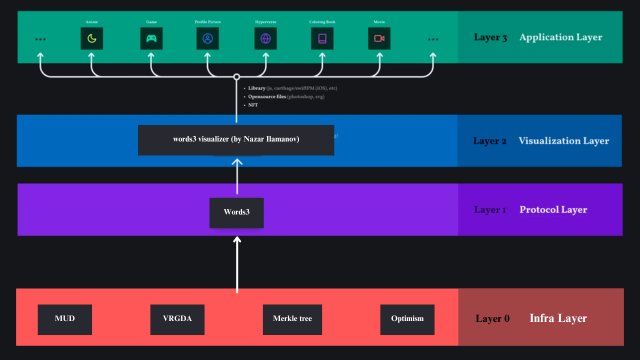The width and height of the screenshot is (640, 360).
Task: Click the Merkle tree block
Action: tap(292, 319)
